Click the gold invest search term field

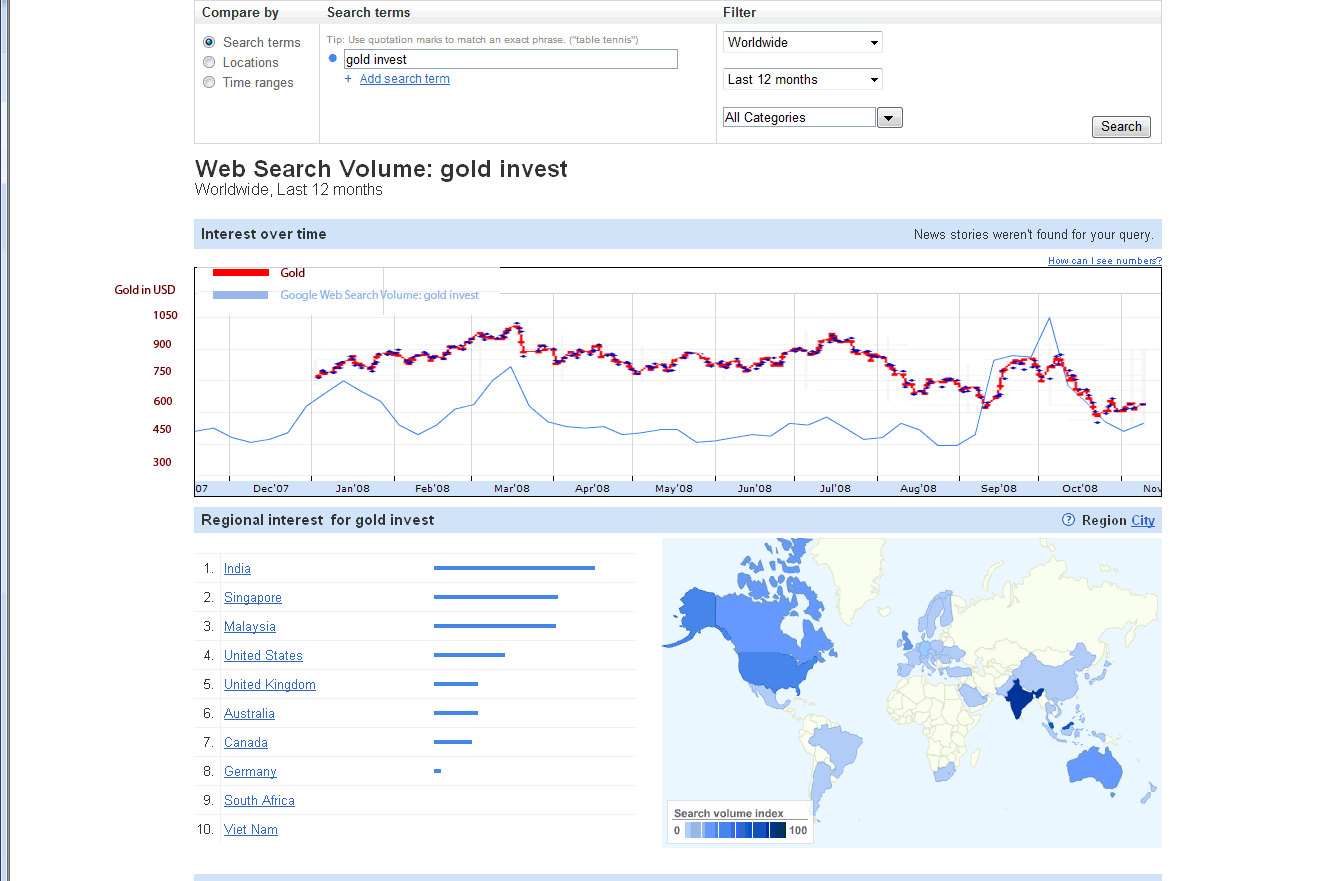tap(510, 60)
